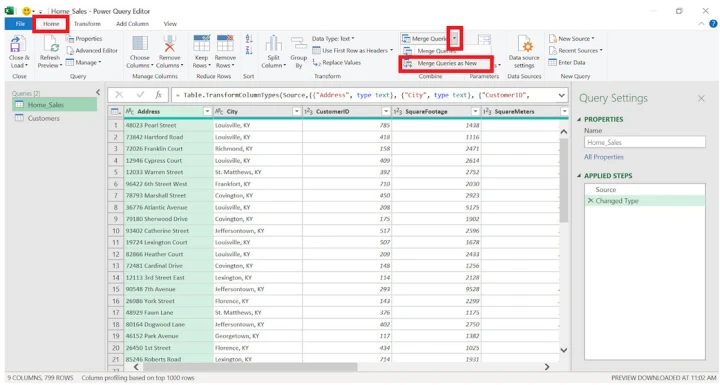The image size is (720, 385).
Task: Select the Split Column tool
Action: point(274,45)
